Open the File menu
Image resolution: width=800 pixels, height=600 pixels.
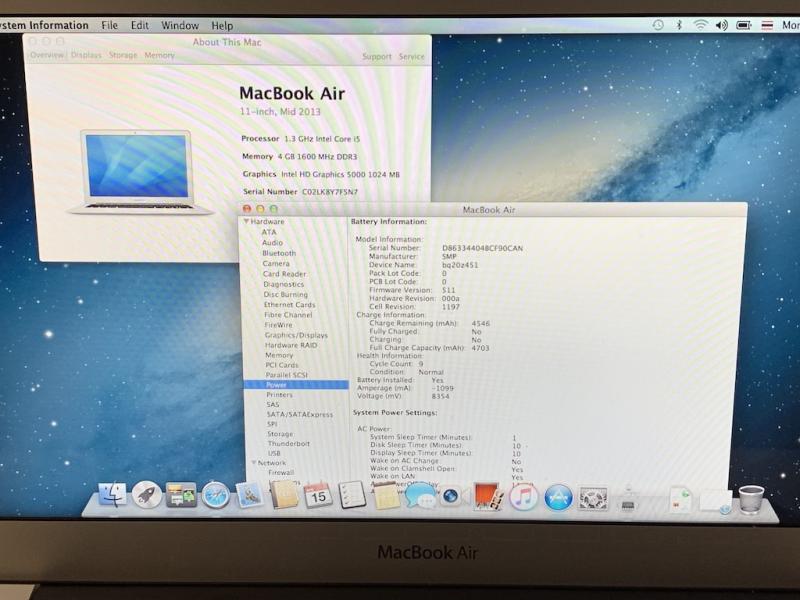click(x=109, y=25)
